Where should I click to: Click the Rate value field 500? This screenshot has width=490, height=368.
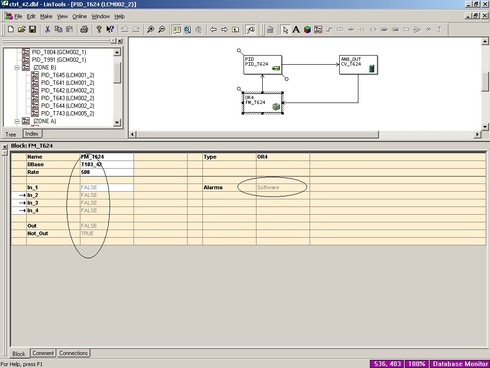[x=107, y=172]
